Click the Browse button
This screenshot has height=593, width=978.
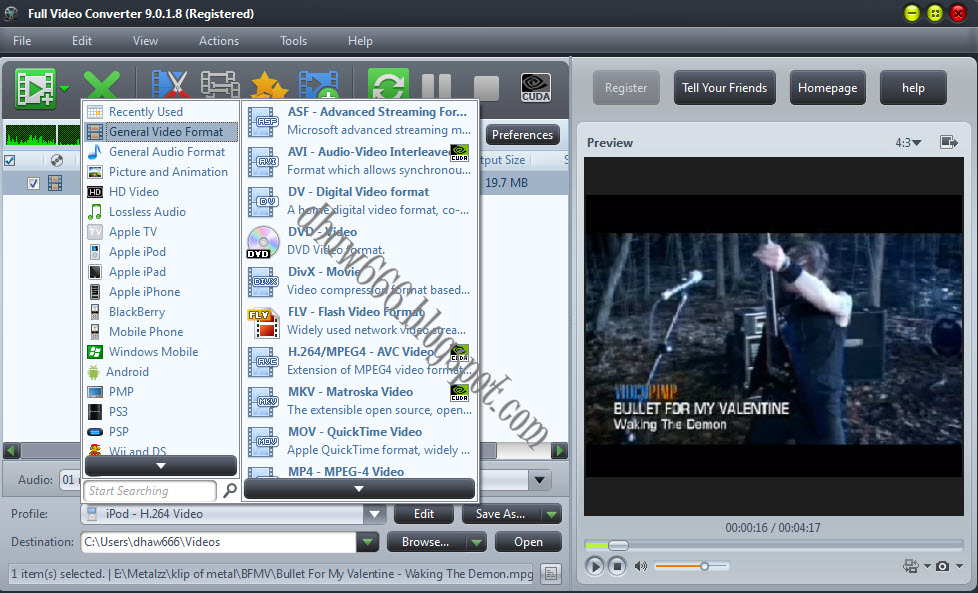tap(426, 542)
